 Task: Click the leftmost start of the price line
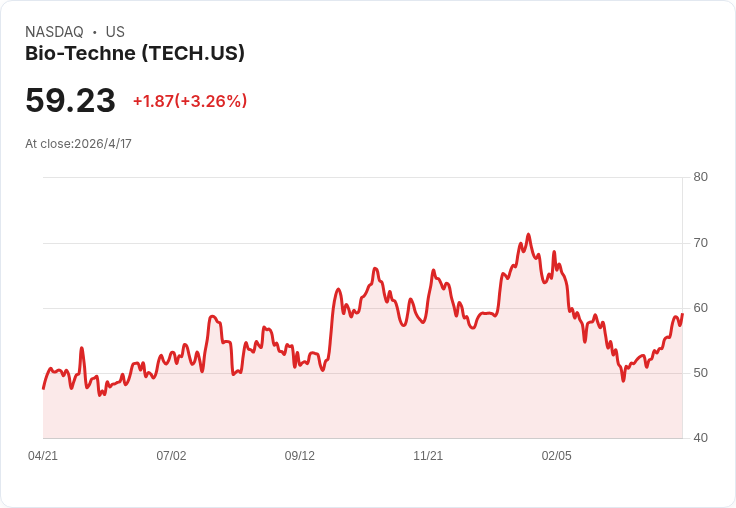click(x=43, y=388)
